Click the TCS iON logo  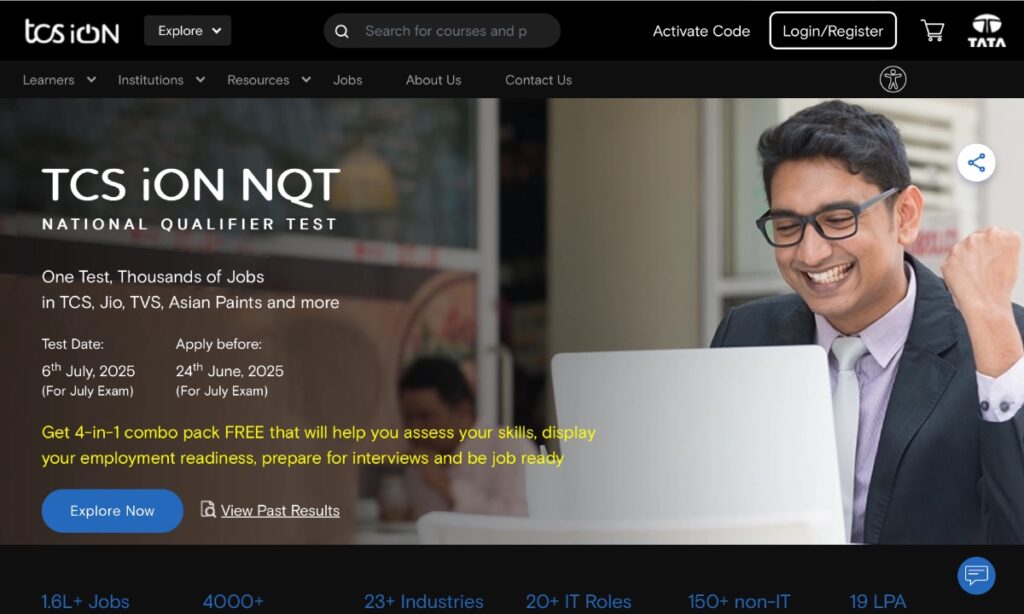(x=72, y=31)
